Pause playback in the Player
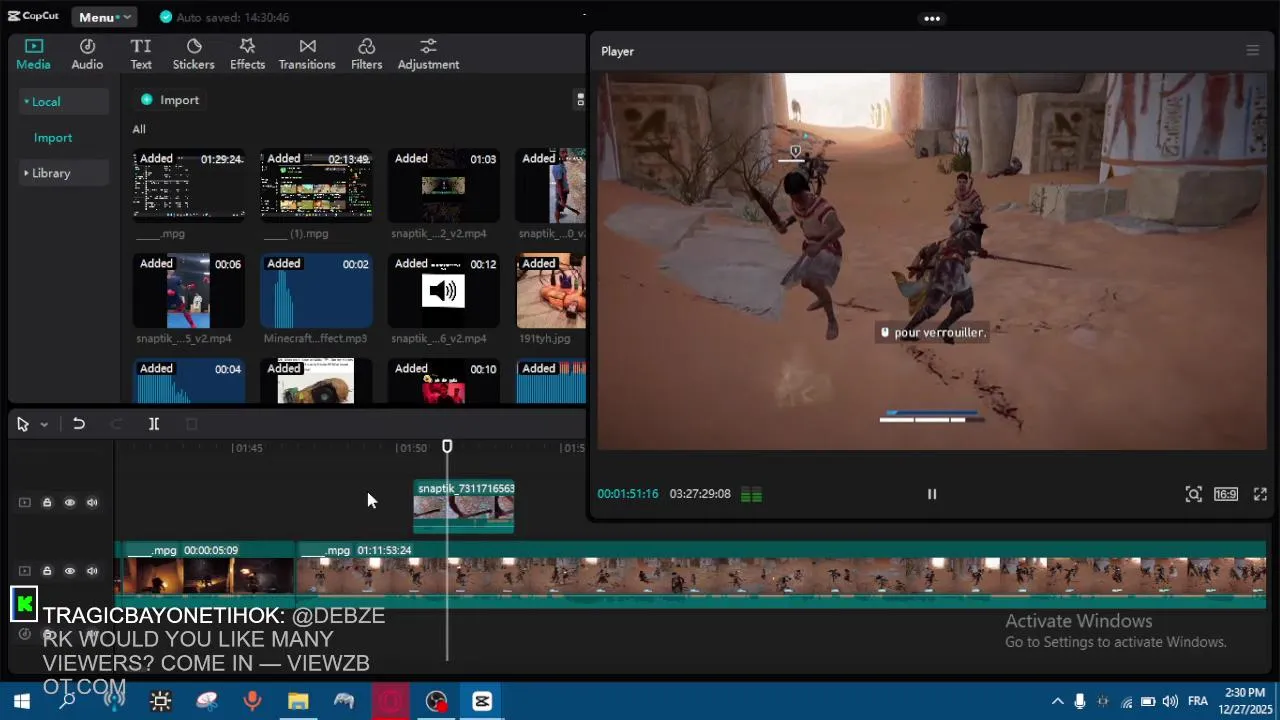The height and width of the screenshot is (720, 1280). coord(932,494)
